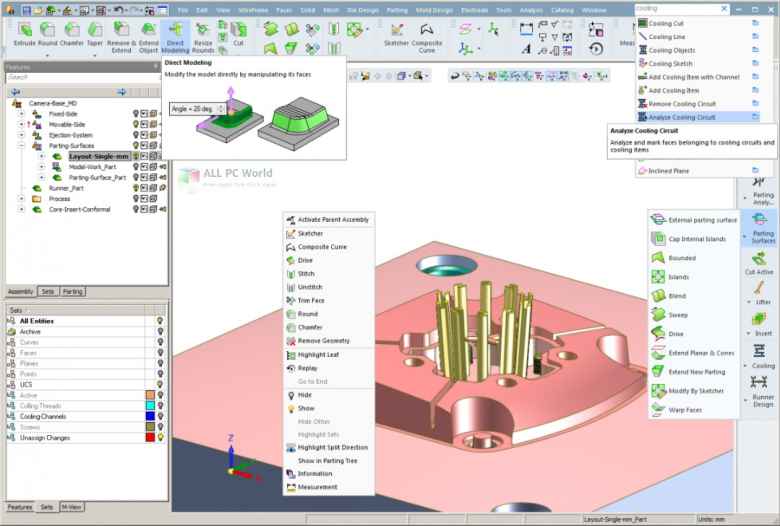This screenshot has height=526, width=780.
Task: Click the blue Cooling Channels color swatch
Action: click(149, 416)
